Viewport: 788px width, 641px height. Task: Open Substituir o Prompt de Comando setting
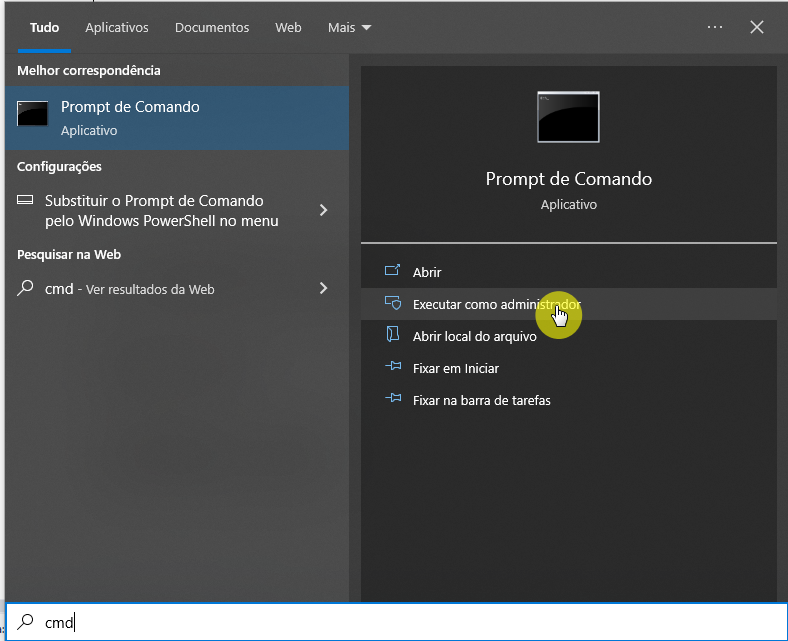coord(177,211)
